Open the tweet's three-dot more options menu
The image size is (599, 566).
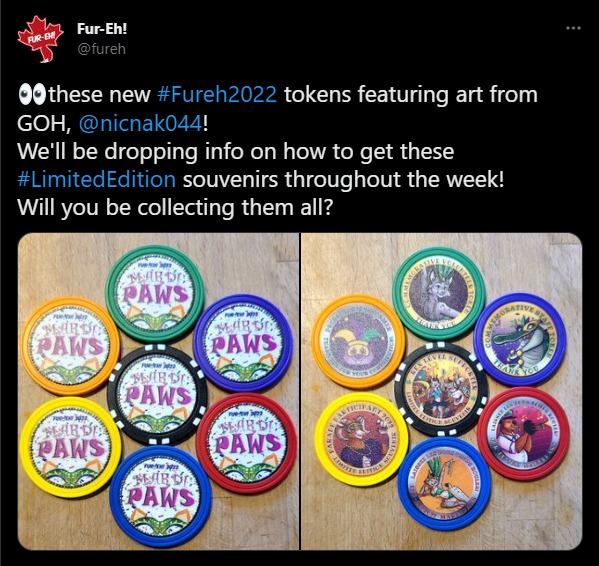click(573, 28)
